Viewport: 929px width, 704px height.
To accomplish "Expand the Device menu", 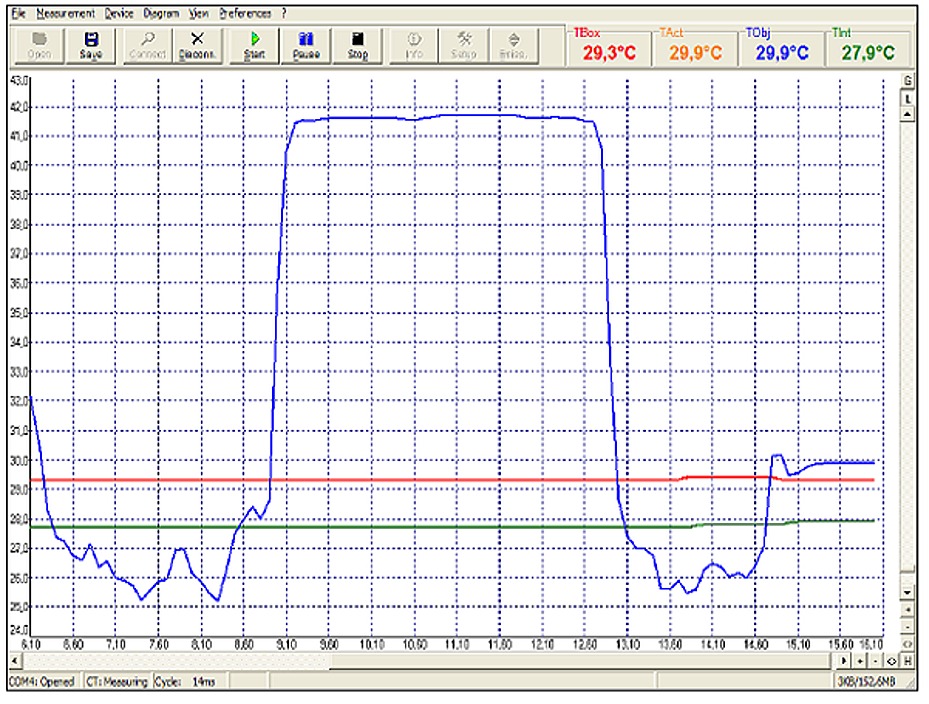I will 118,14.
